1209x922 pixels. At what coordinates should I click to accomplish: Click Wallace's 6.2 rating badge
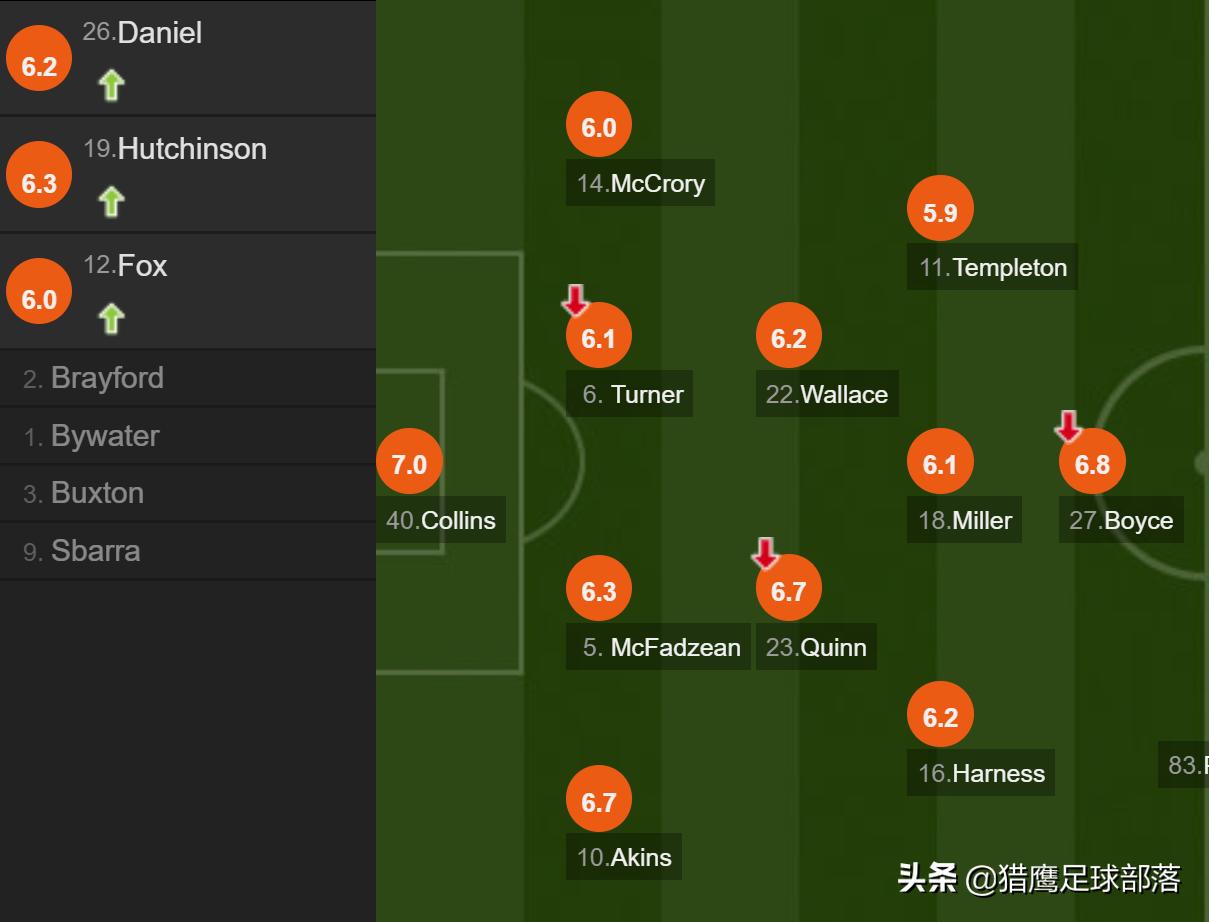[788, 335]
